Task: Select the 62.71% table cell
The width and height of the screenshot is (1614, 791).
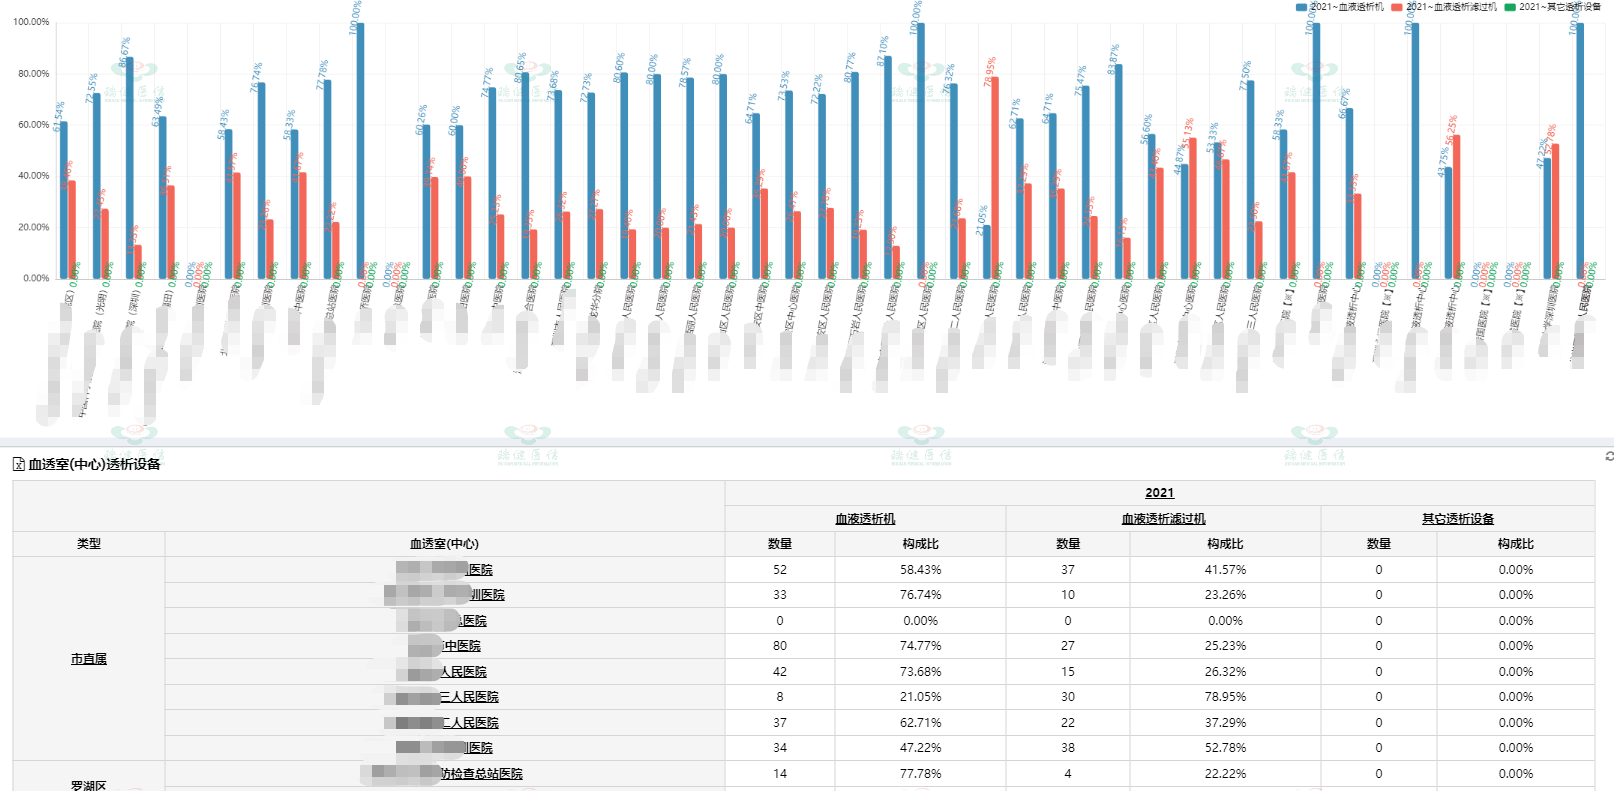Action: [x=920, y=723]
